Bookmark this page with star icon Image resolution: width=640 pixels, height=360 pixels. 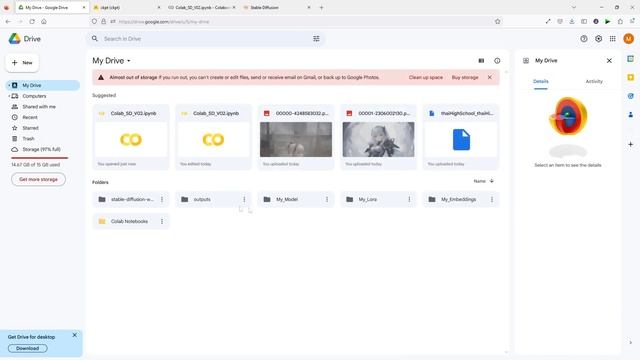coord(497,22)
